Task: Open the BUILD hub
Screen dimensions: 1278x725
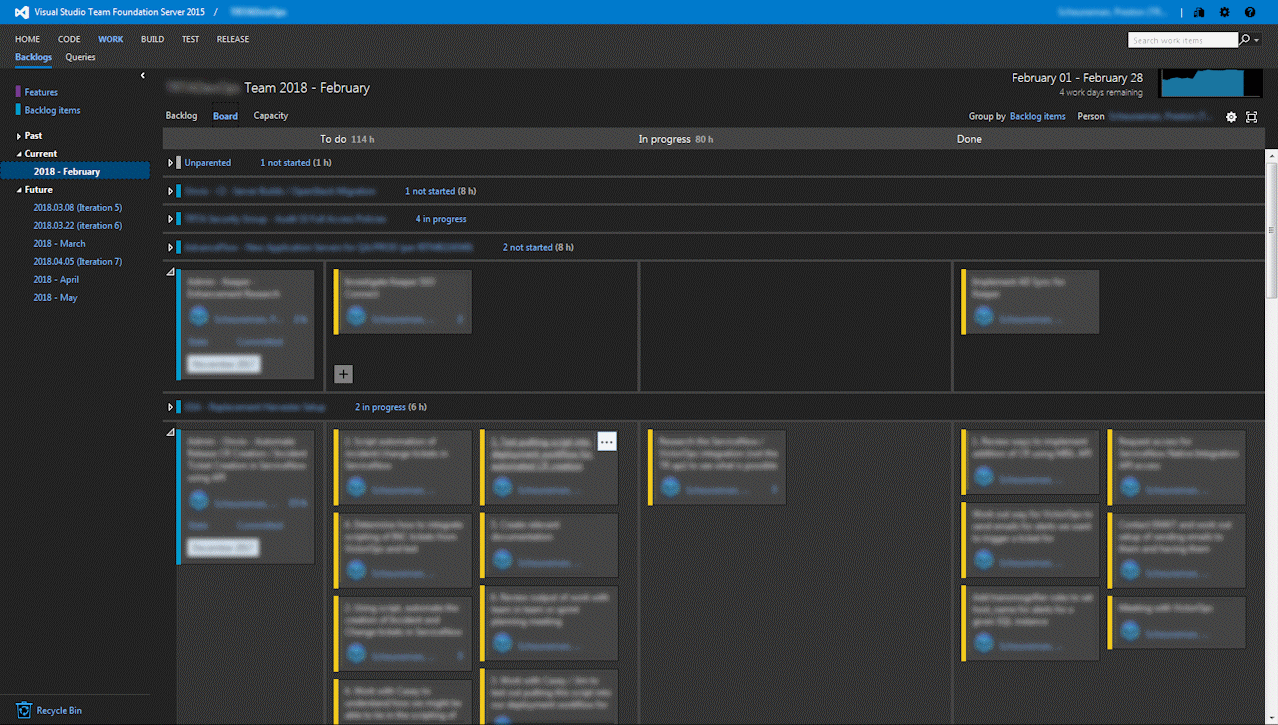Action: coord(152,39)
